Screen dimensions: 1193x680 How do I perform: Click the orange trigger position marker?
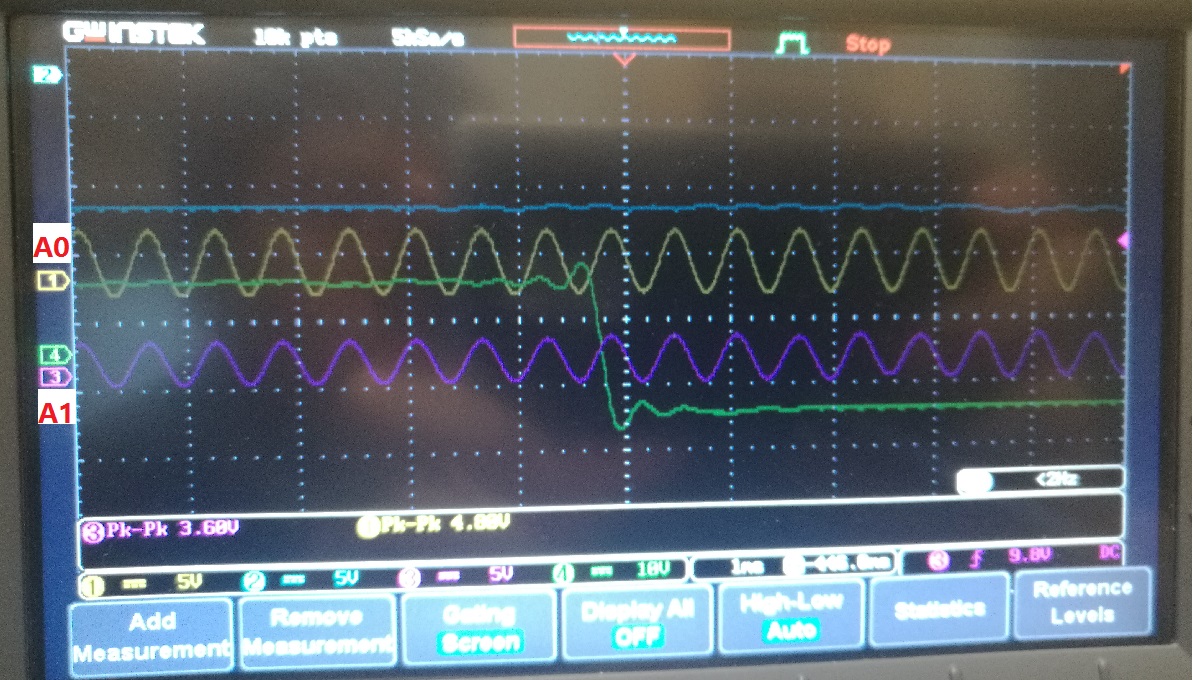(x=625, y=59)
